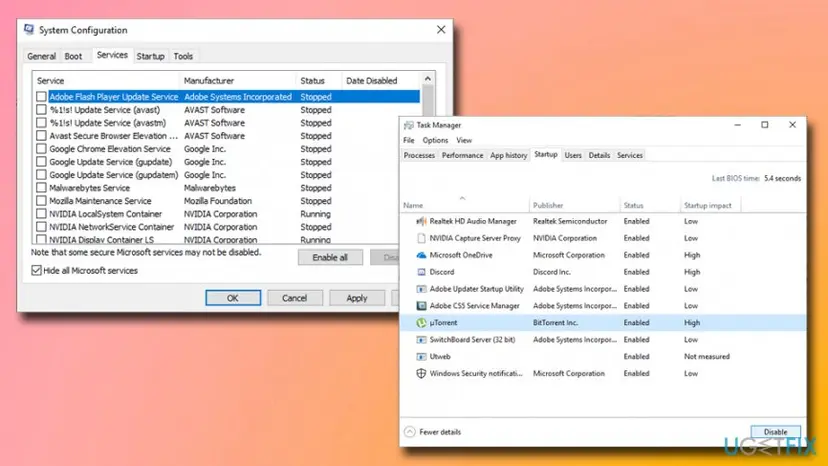
Task: Open the Services tab in Task Manager
Action: [629, 155]
